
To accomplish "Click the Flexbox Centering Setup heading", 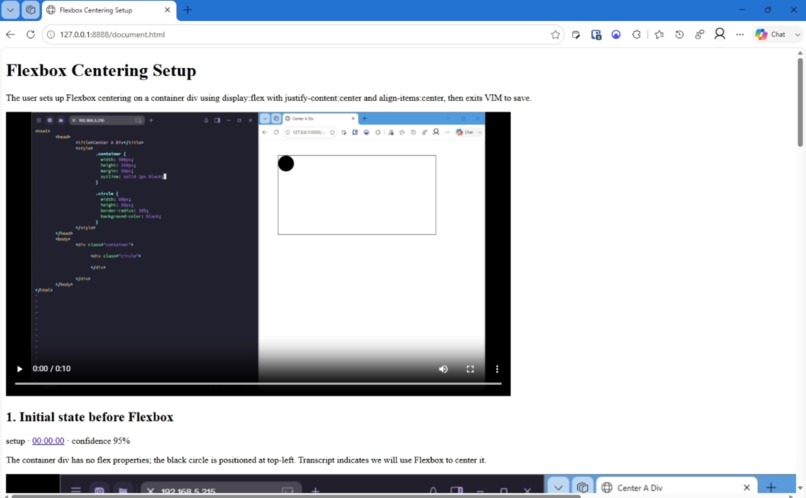I will point(101,70).
